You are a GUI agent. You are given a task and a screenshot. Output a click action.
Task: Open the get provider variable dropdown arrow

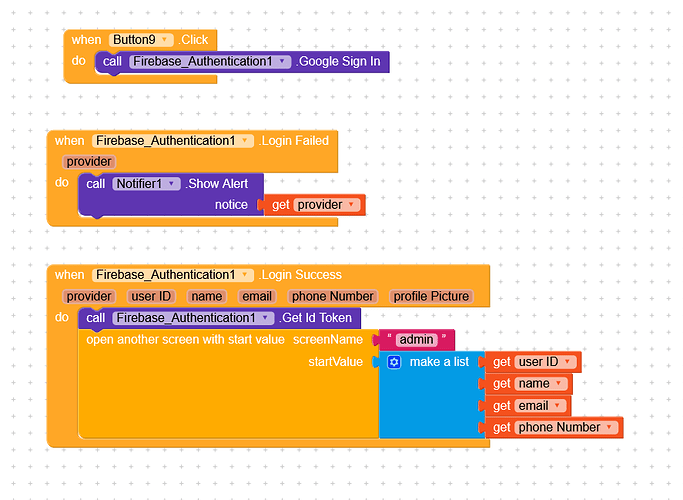(x=351, y=205)
